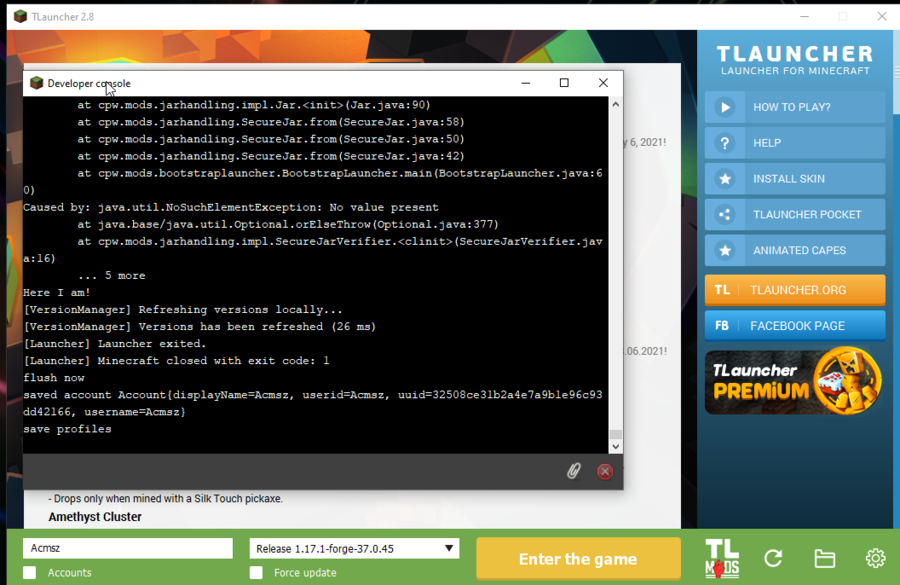Enable the Accounts checkbox
900x585 pixels.
click(x=29, y=572)
